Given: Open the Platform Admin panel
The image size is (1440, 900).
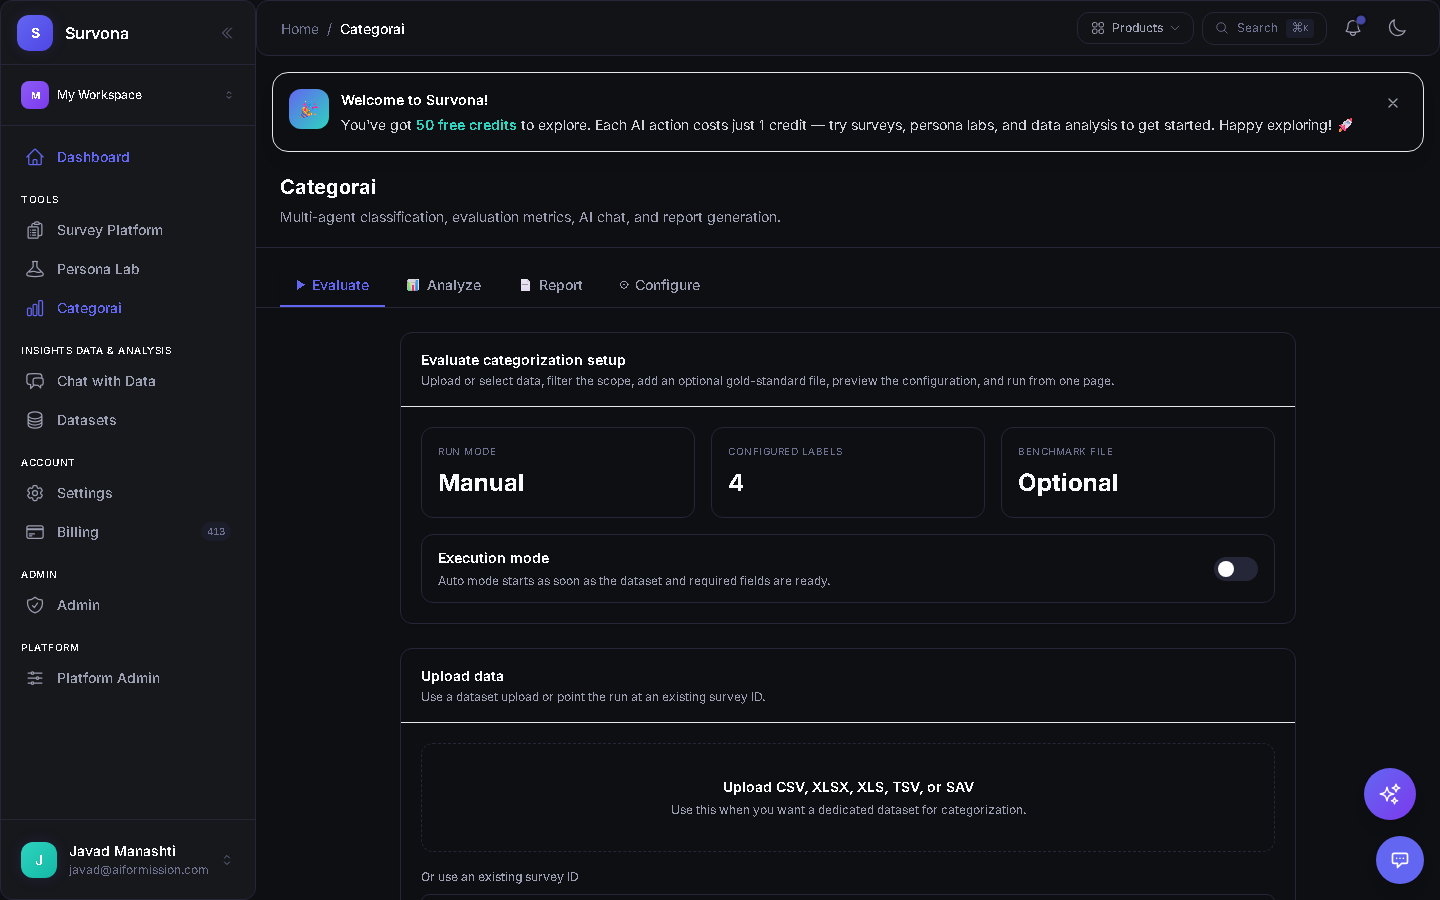Looking at the screenshot, I should click(x=108, y=678).
